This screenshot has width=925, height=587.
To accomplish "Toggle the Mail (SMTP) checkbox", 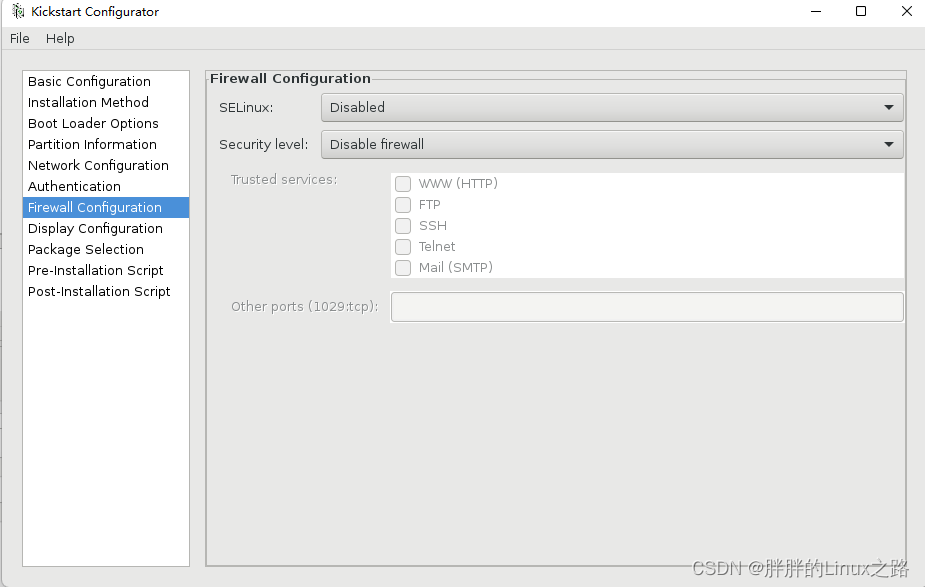I will tap(403, 268).
